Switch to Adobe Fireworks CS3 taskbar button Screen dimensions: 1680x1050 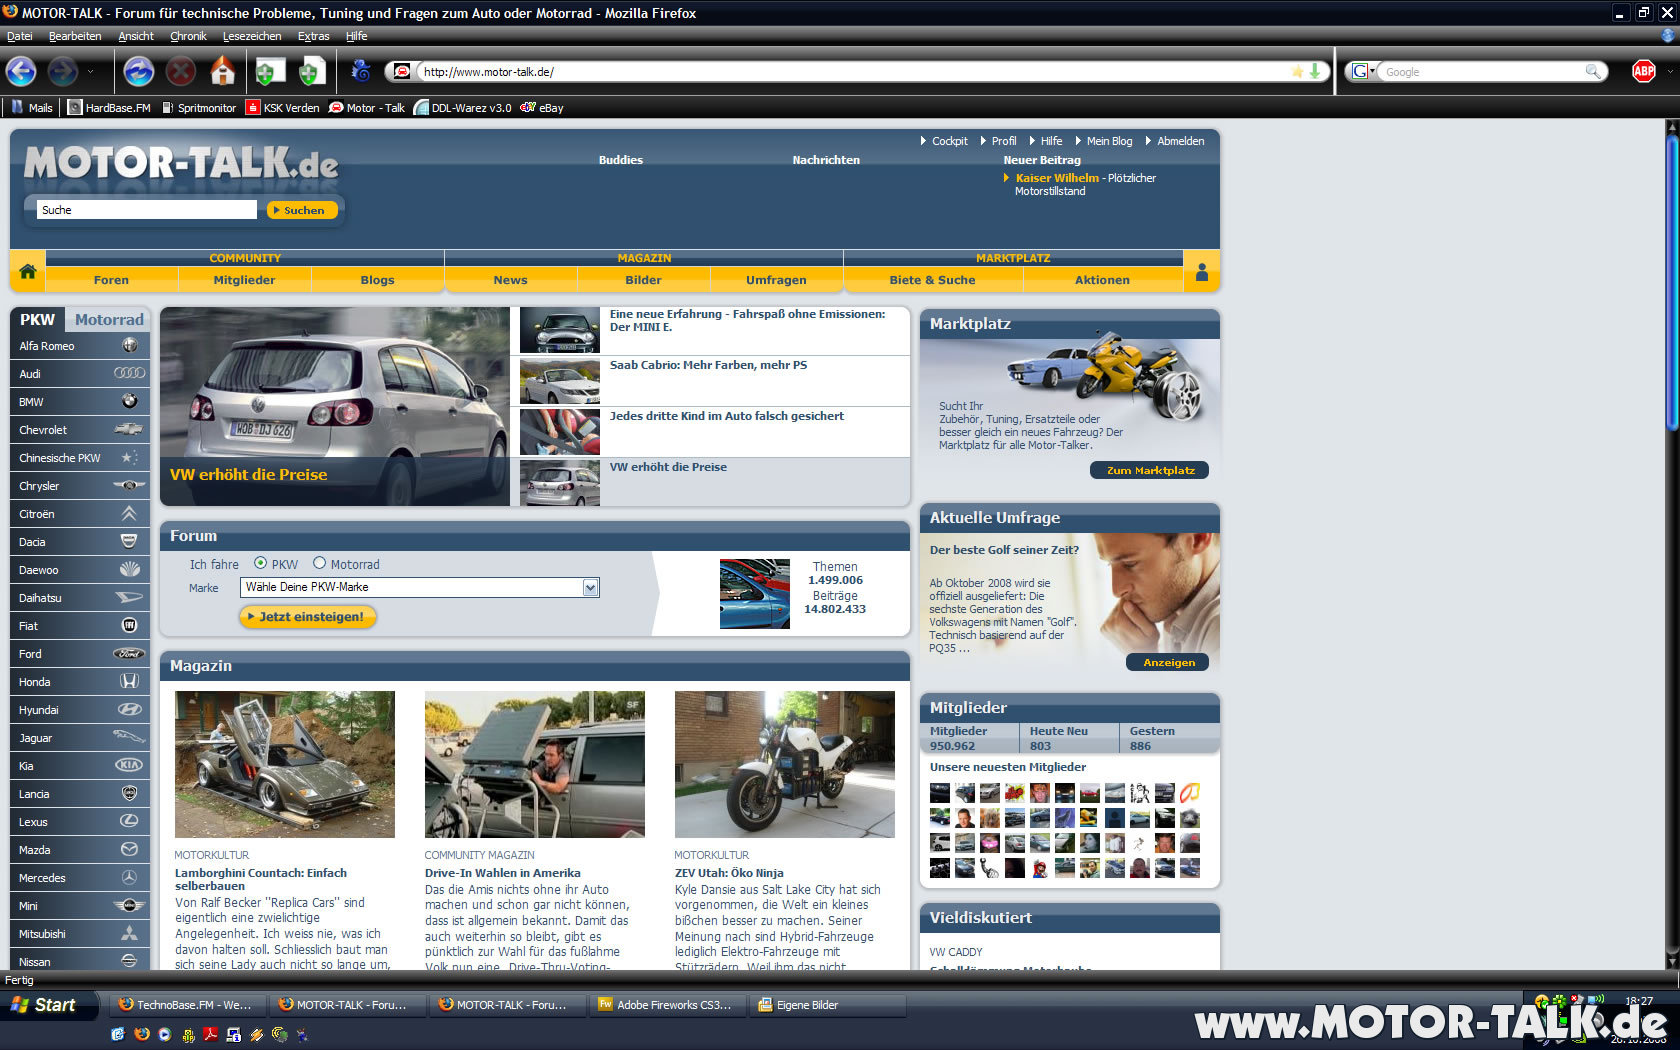668,1005
